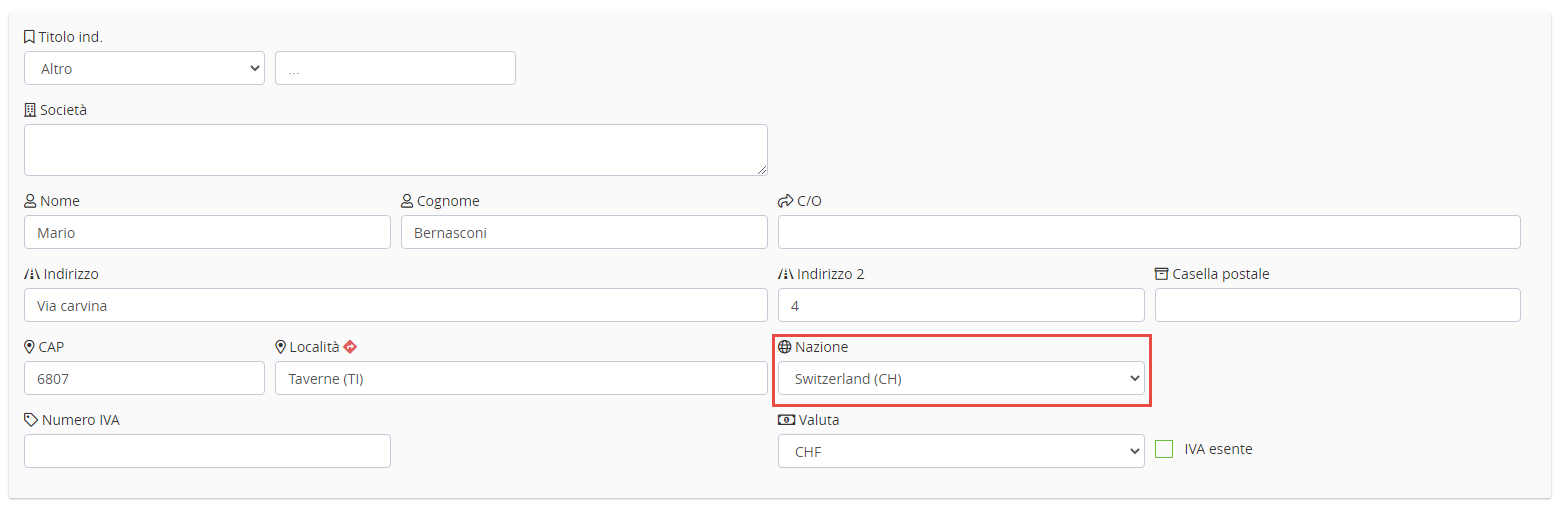
Task: Click the share arrow icon beside C/O
Action: 785,201
